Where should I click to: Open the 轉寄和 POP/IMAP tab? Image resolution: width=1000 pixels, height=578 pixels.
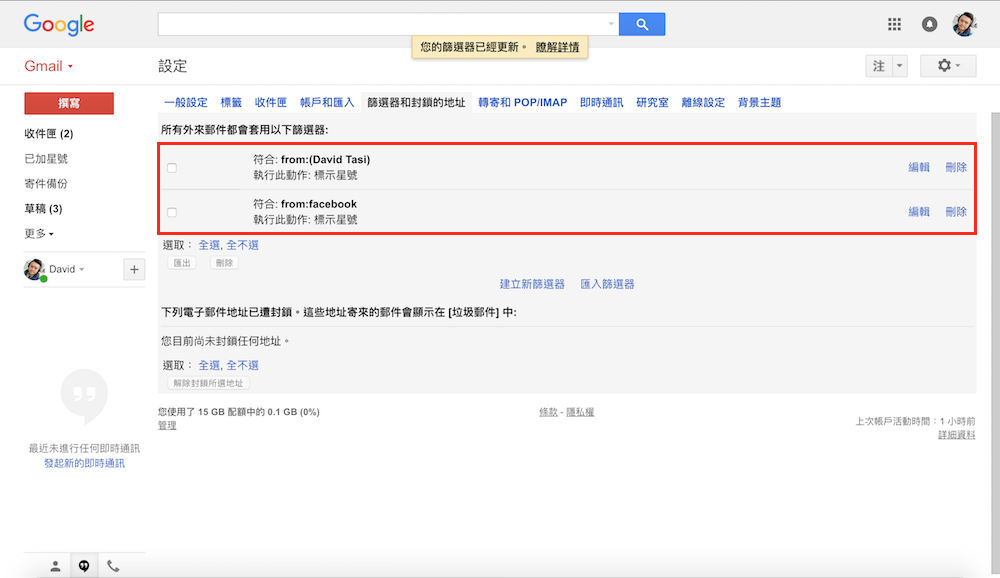click(x=522, y=102)
